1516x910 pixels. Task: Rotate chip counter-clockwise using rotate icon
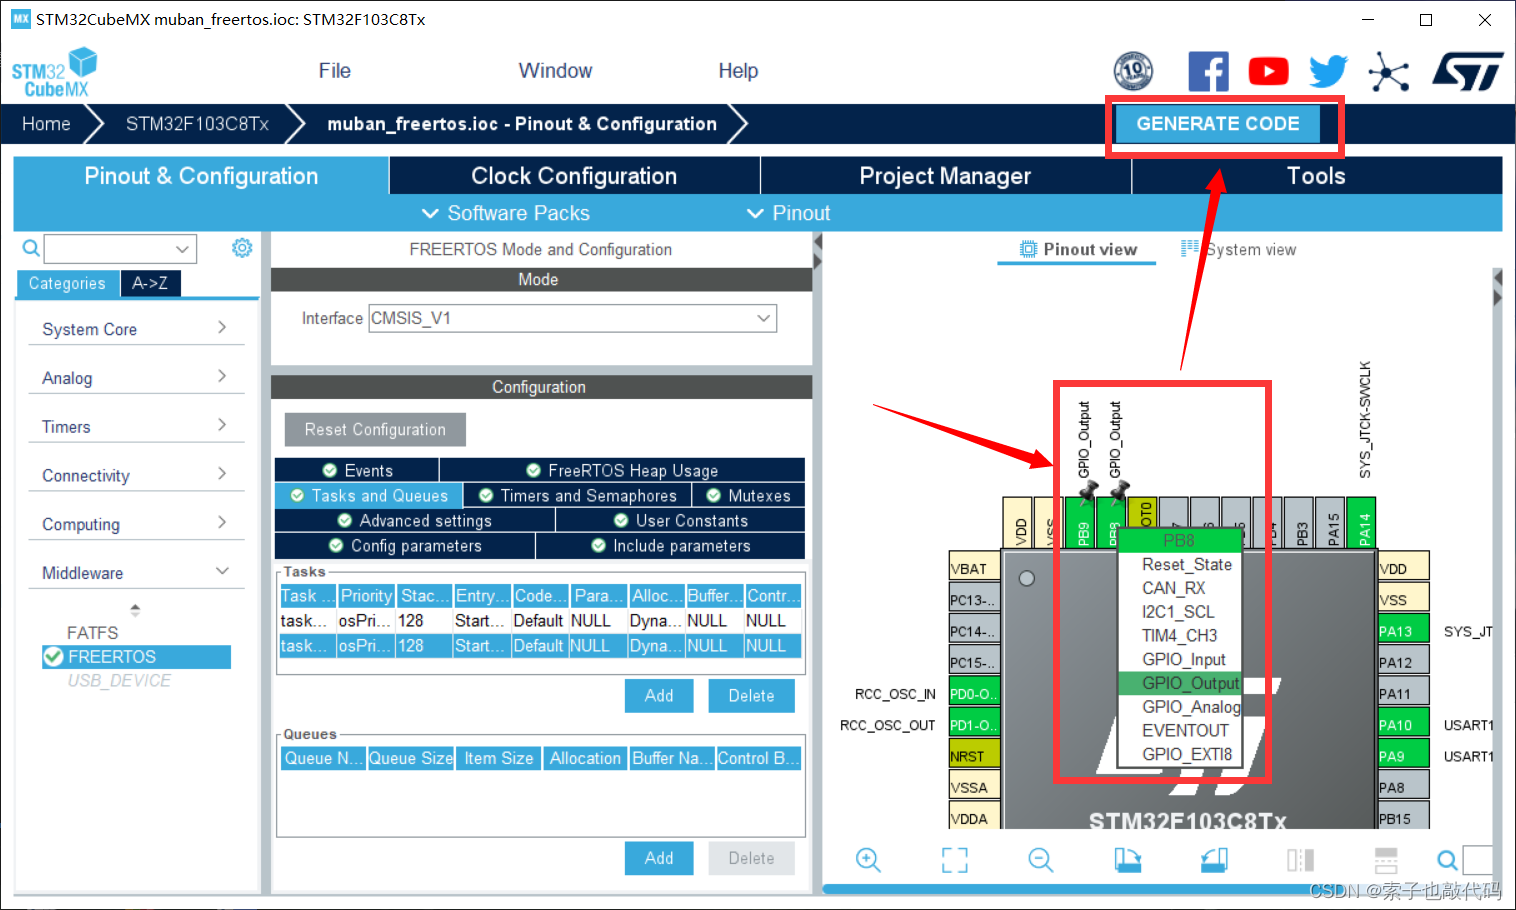[x=1214, y=860]
